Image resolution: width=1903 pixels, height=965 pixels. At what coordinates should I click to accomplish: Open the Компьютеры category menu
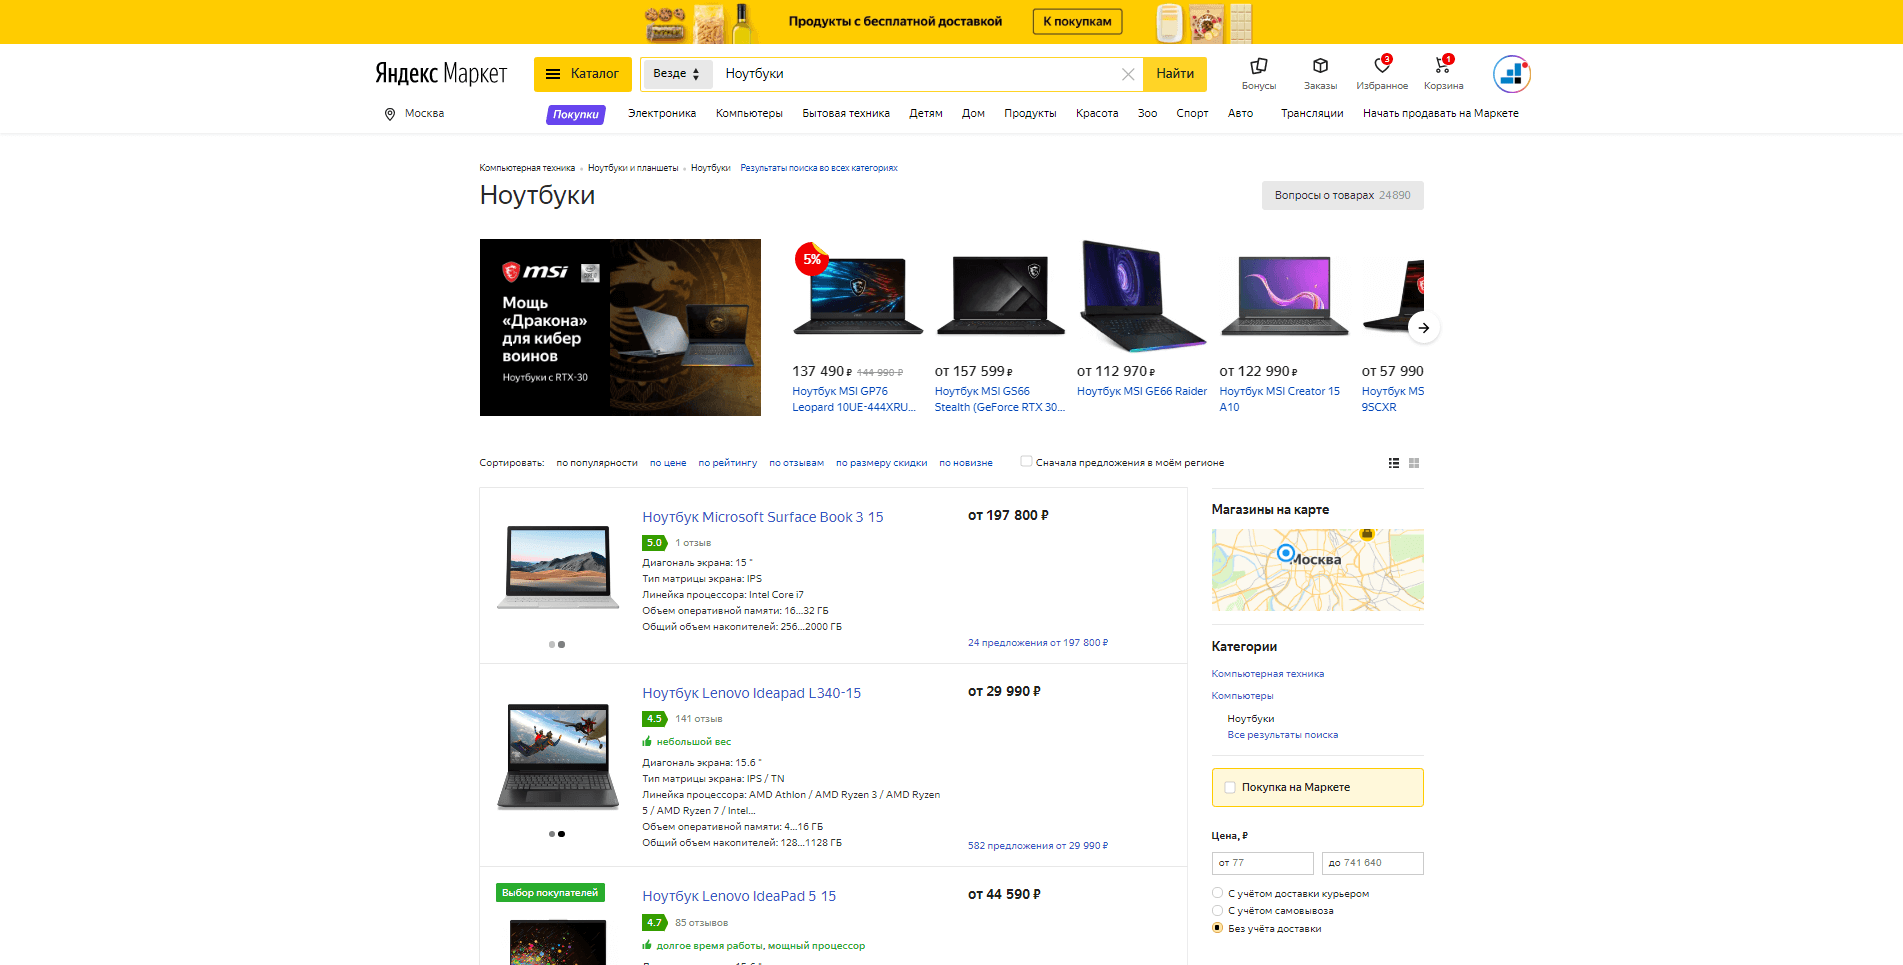click(749, 114)
